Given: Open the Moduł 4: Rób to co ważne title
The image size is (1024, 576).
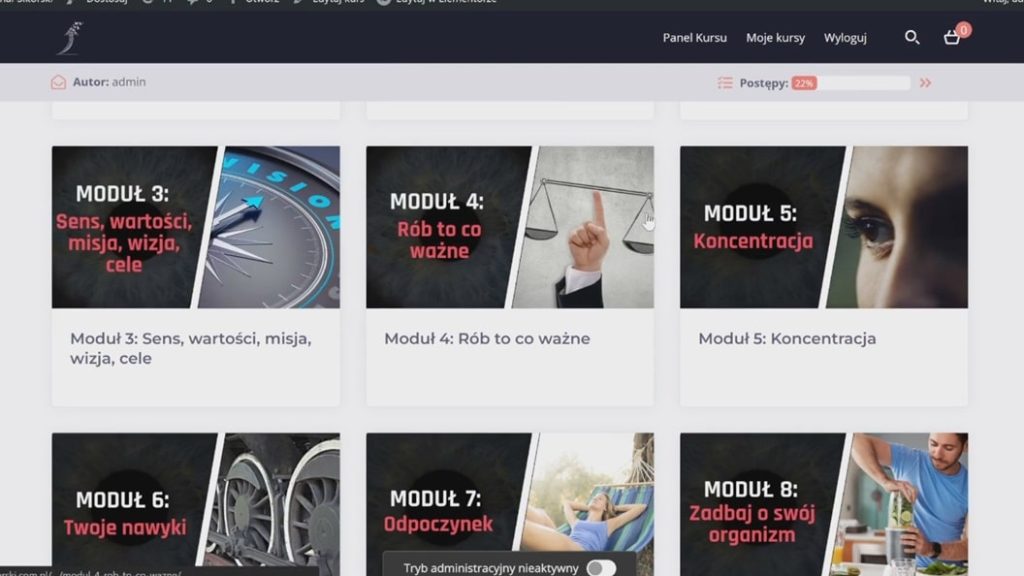Looking at the screenshot, I should coord(487,338).
